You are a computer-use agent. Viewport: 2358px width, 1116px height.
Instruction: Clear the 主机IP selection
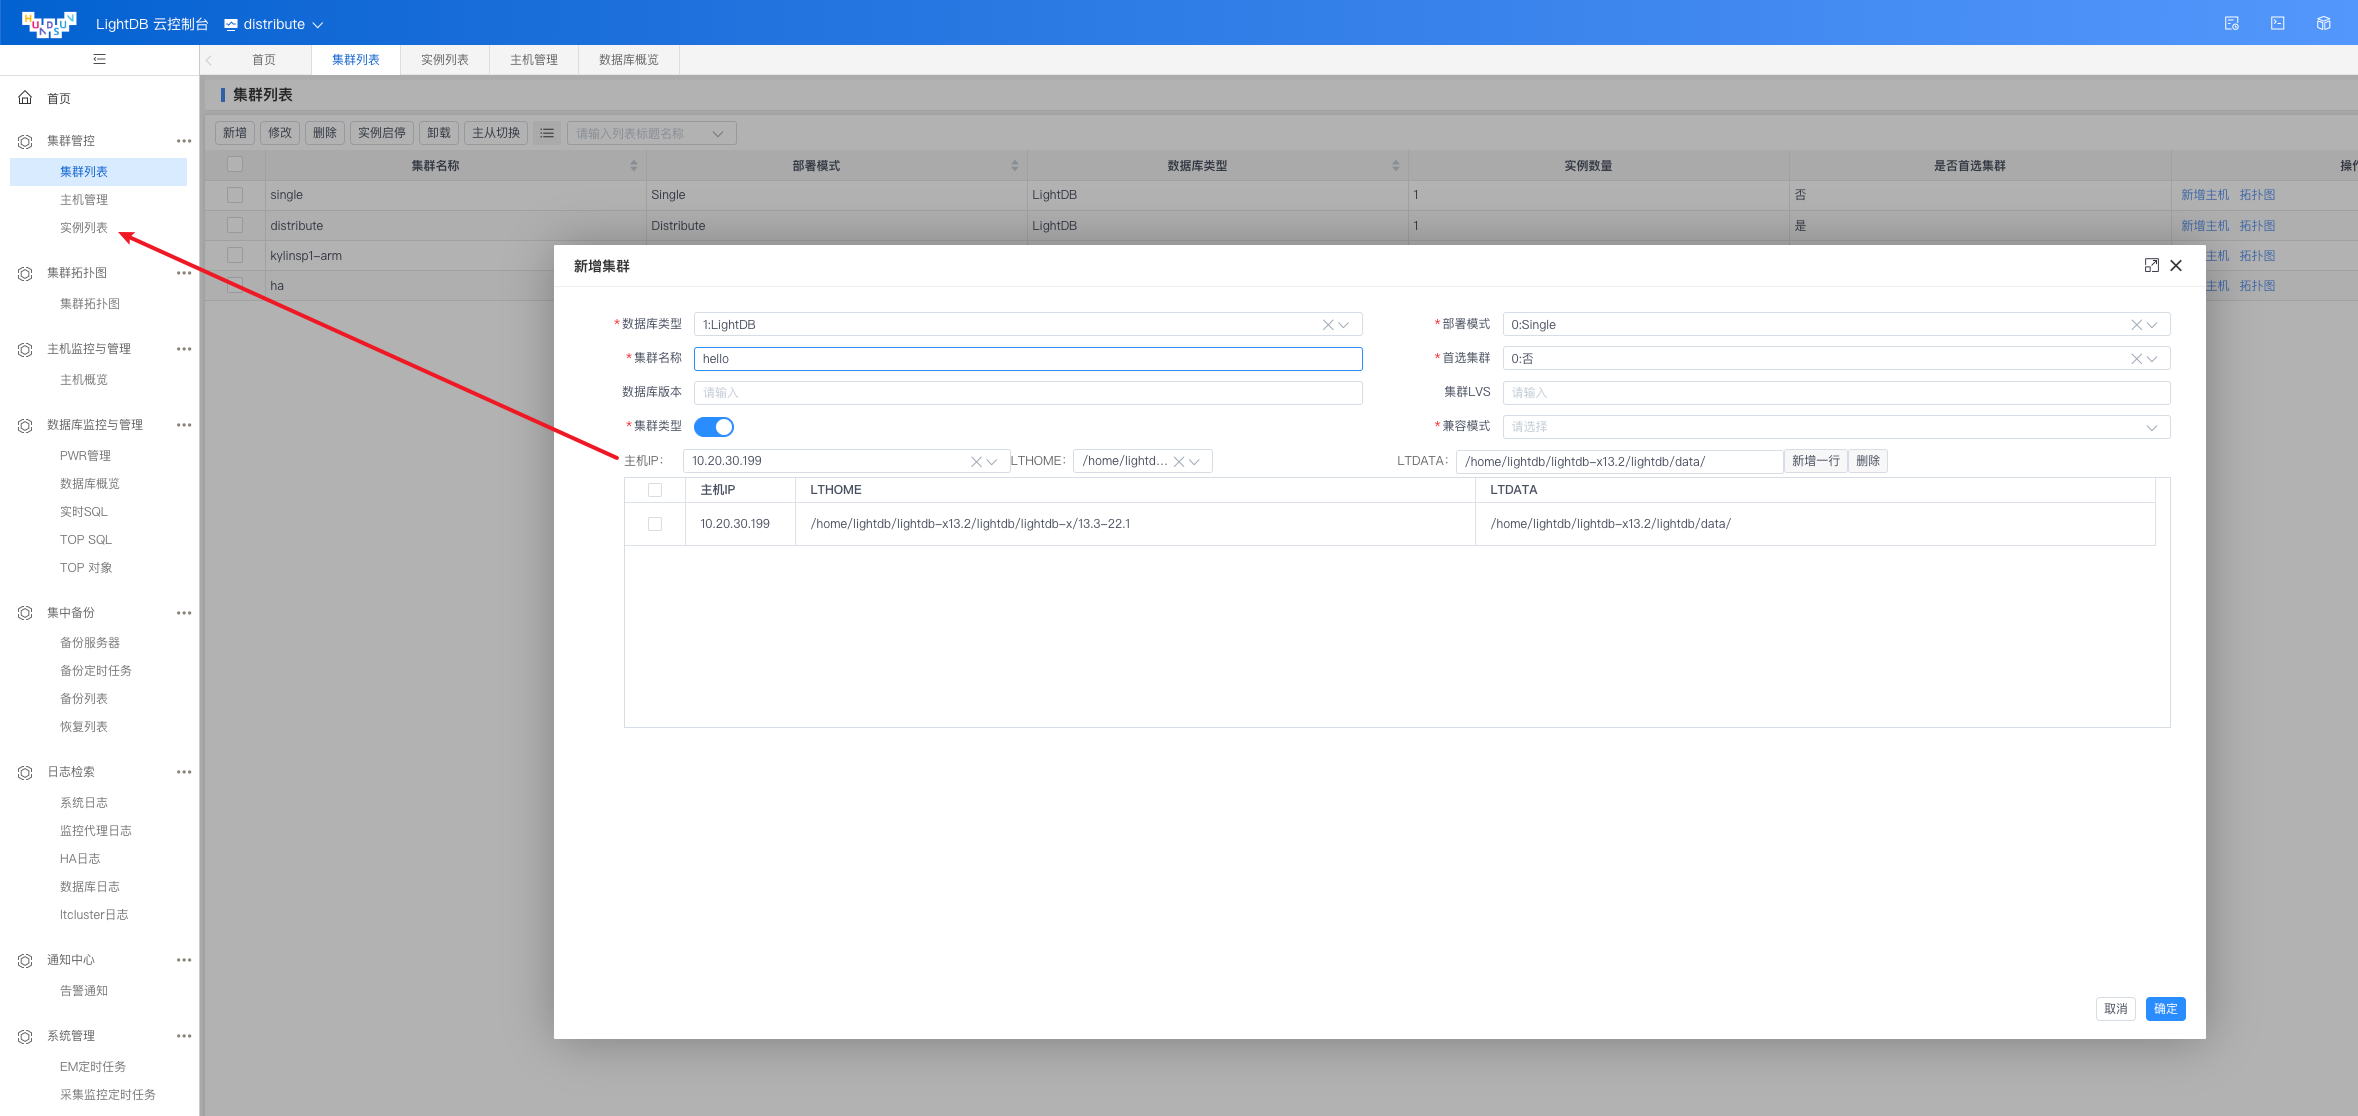(x=976, y=461)
